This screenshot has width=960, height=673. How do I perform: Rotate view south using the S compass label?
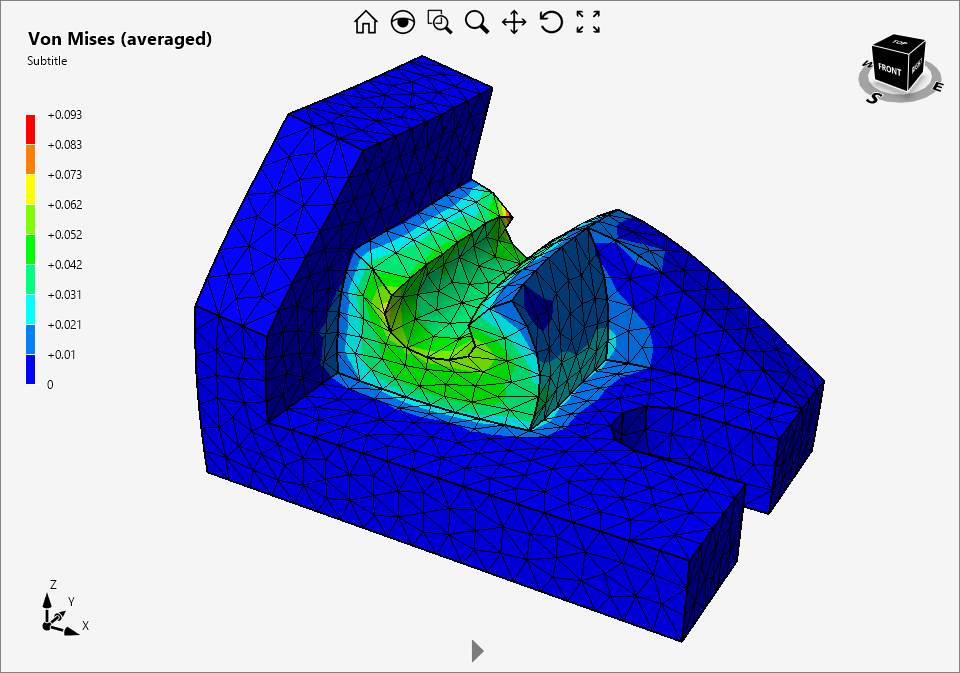(x=874, y=97)
